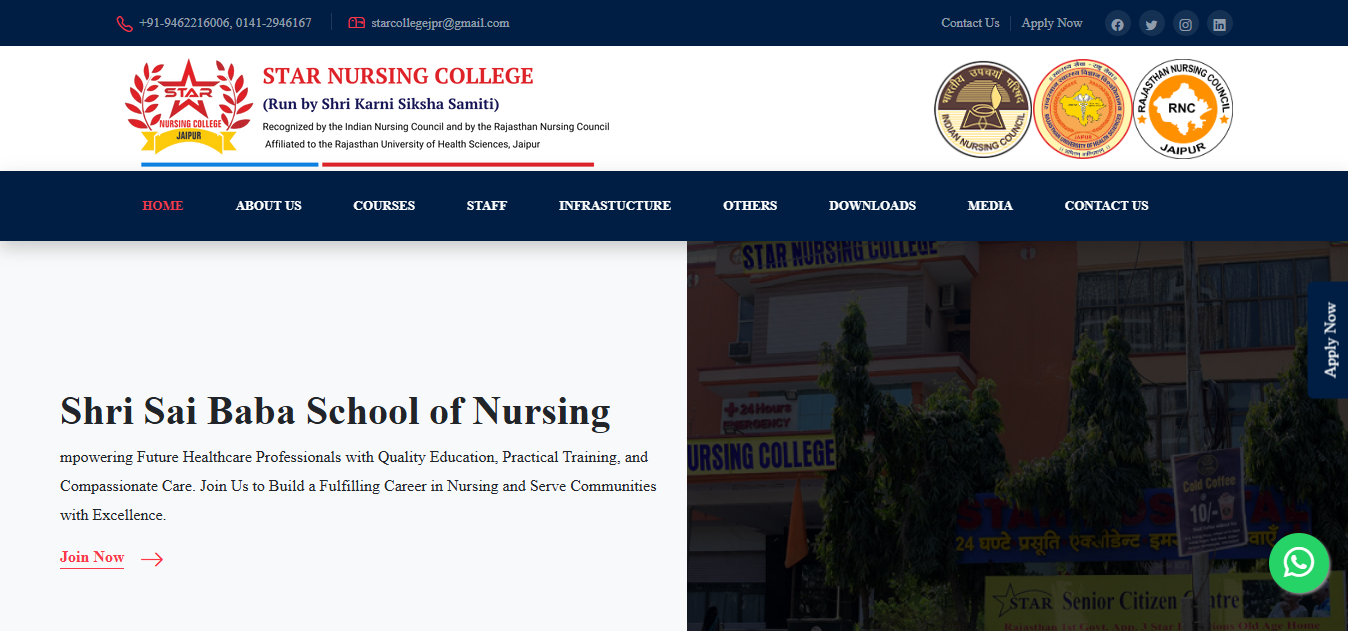Open the Facebook social icon
This screenshot has width=1348, height=631.
(x=1117, y=24)
